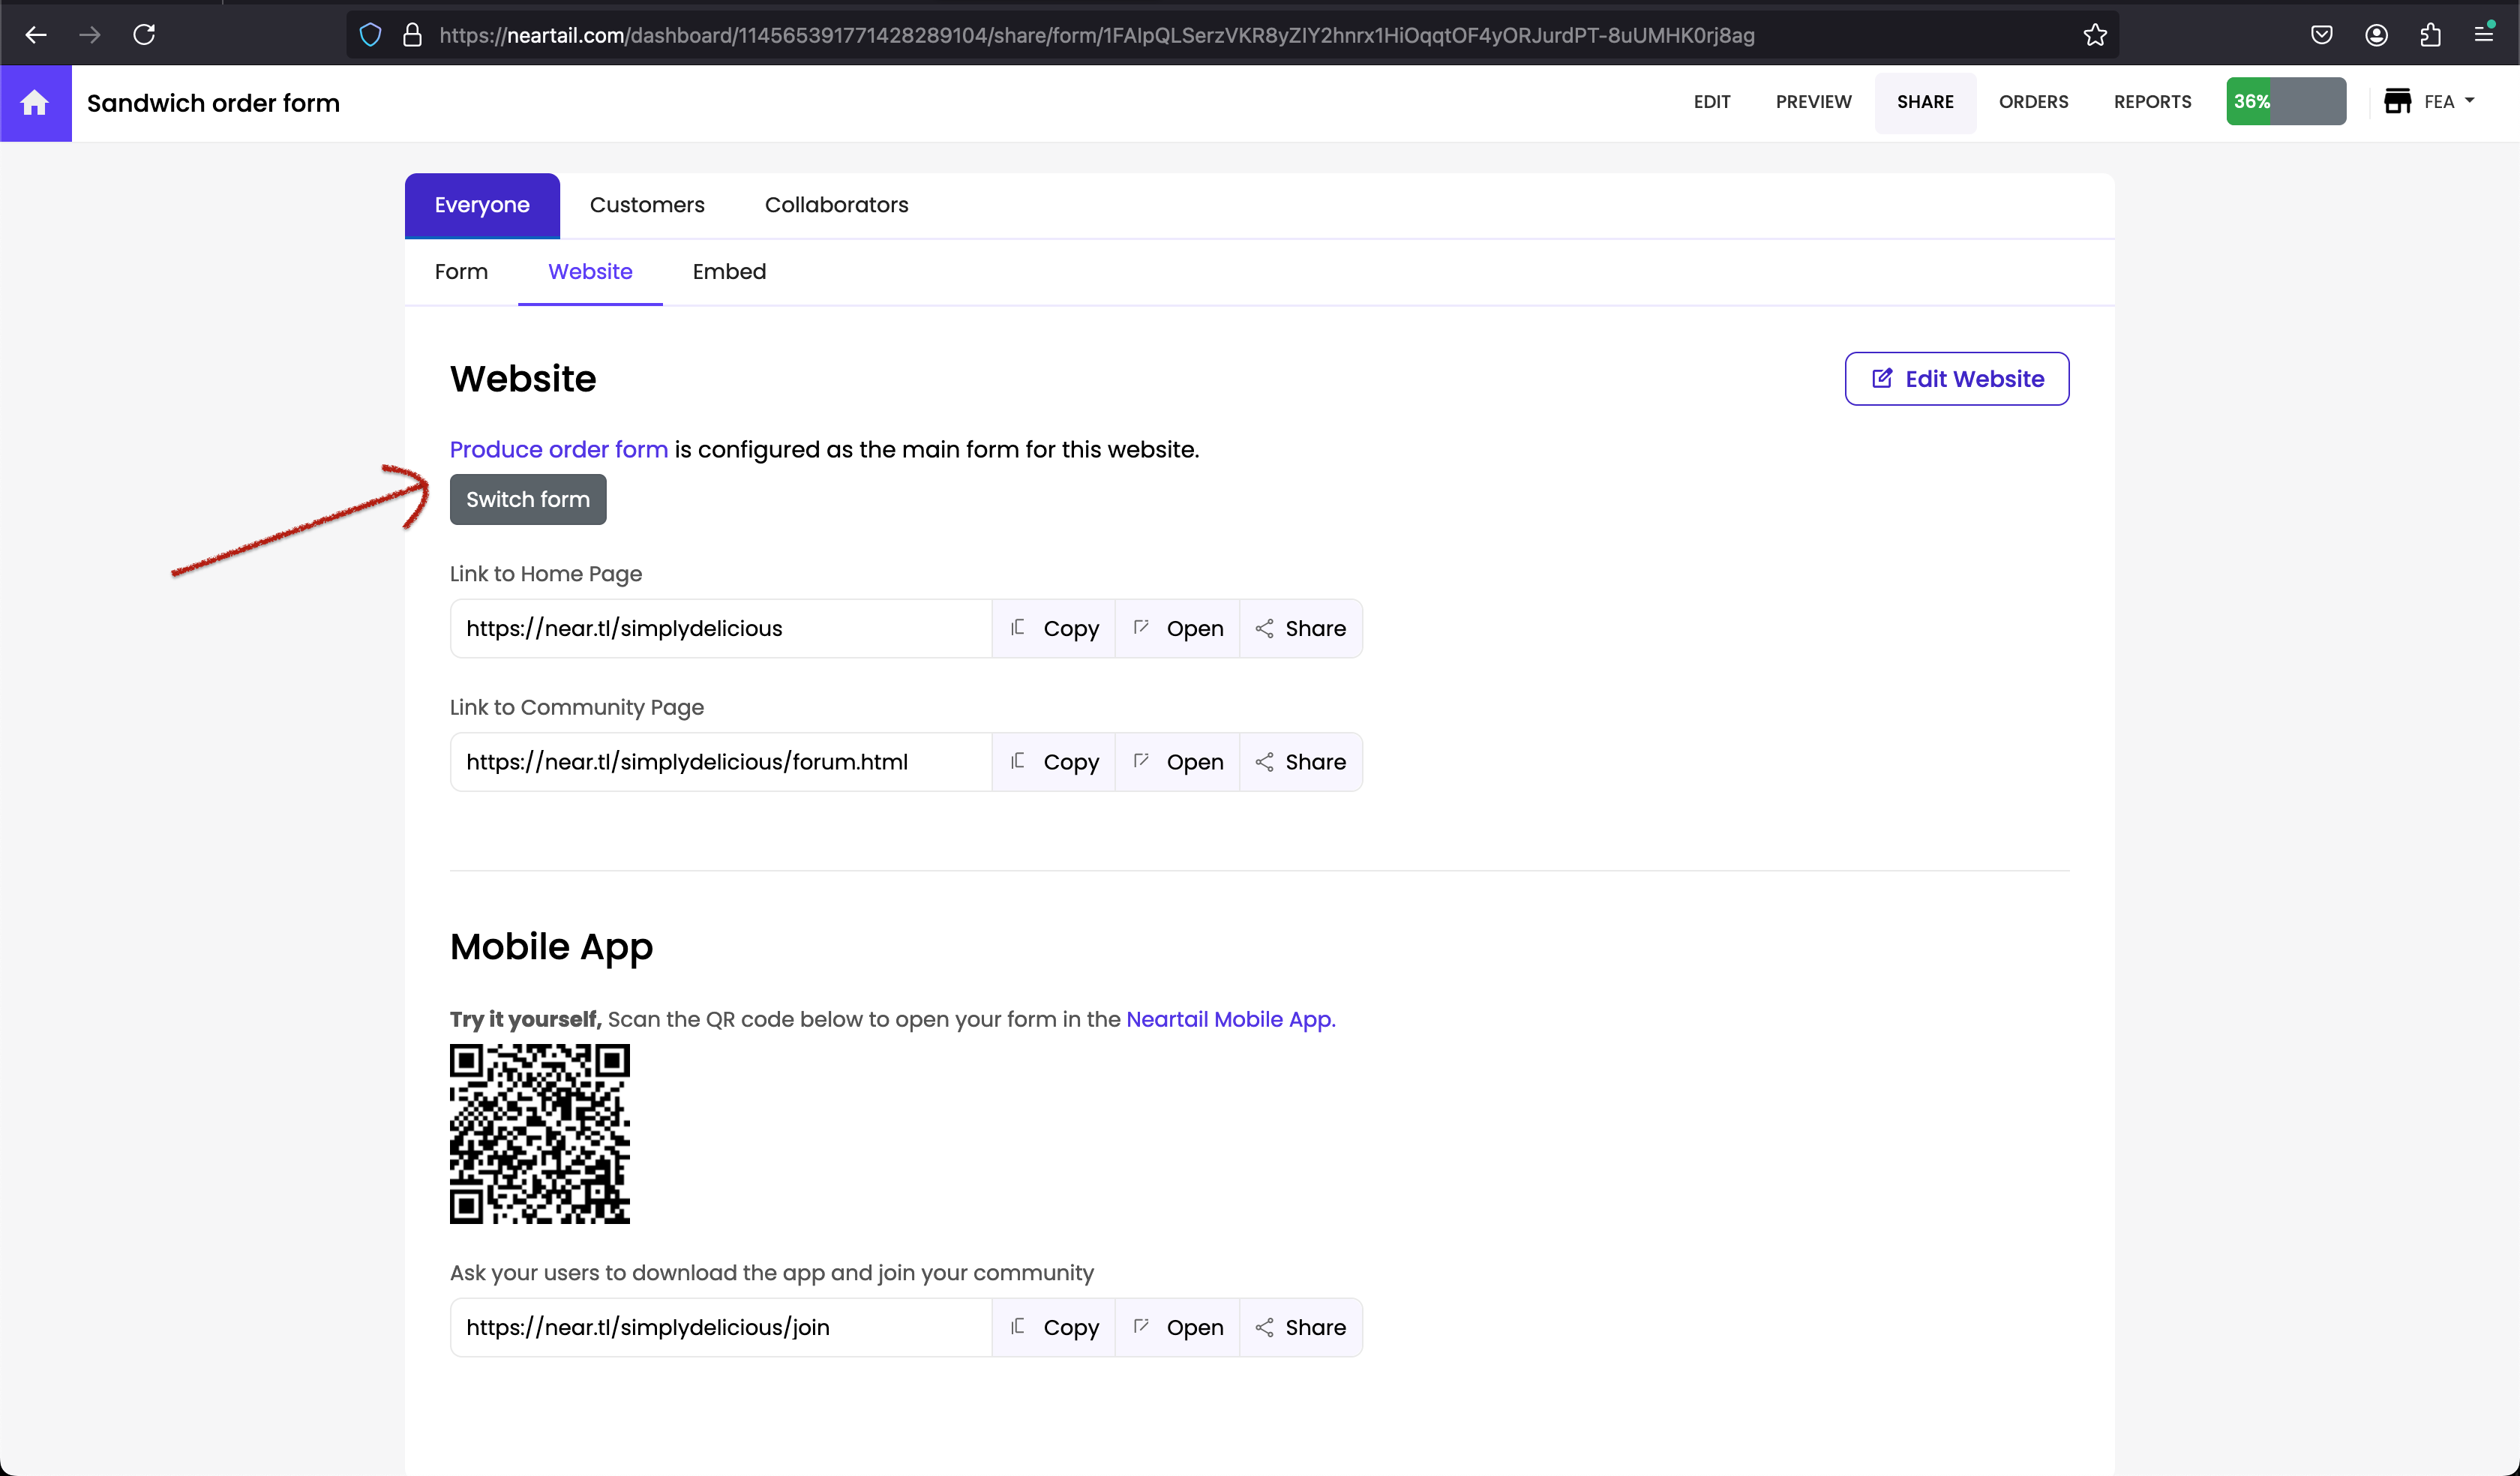Reload the page with refresh icon
Image resolution: width=2520 pixels, height=1476 pixels.
144,35
